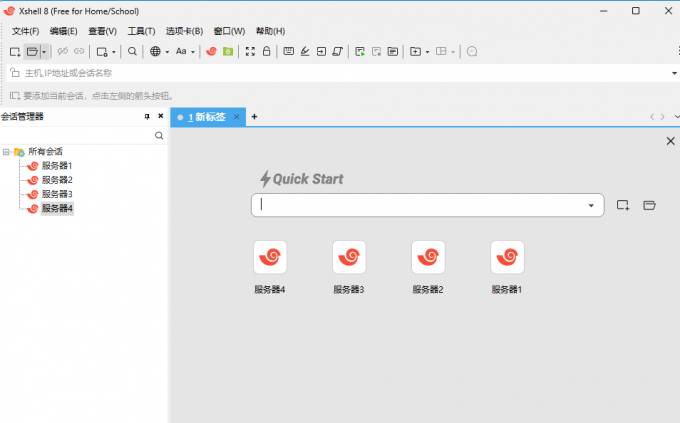
Task: Open the 文件(F) menu
Action: (25, 31)
